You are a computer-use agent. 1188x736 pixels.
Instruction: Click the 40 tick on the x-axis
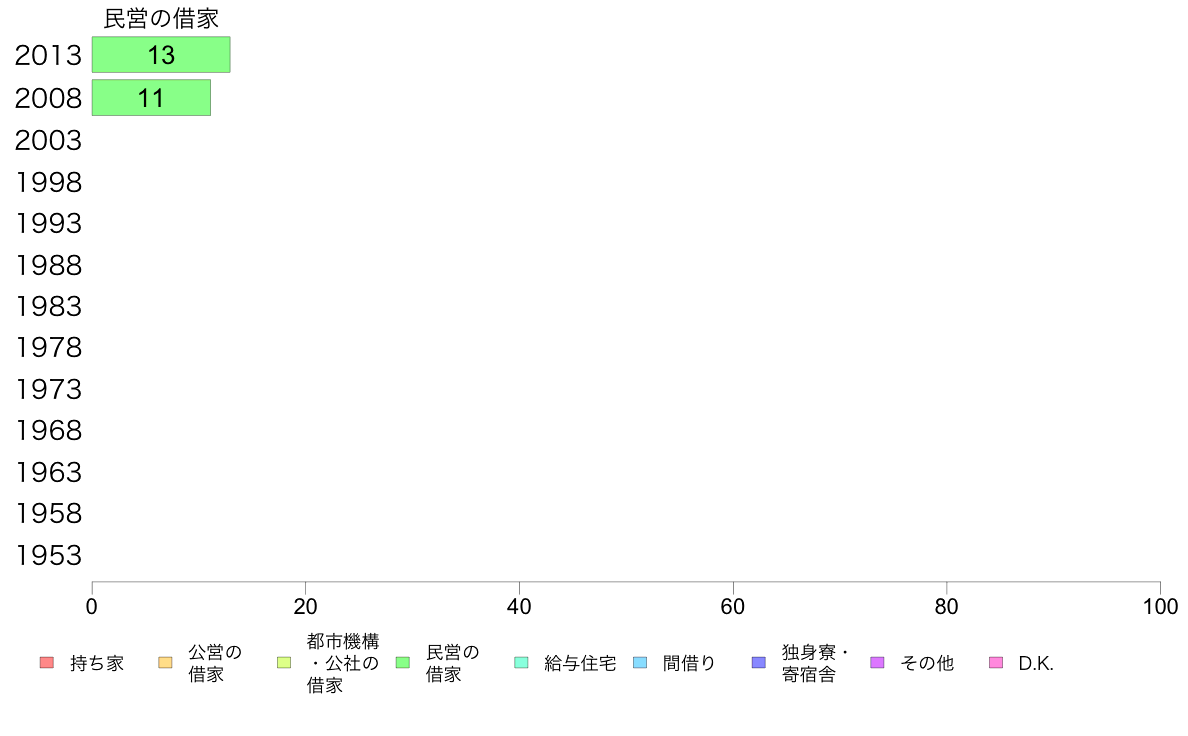click(x=519, y=606)
